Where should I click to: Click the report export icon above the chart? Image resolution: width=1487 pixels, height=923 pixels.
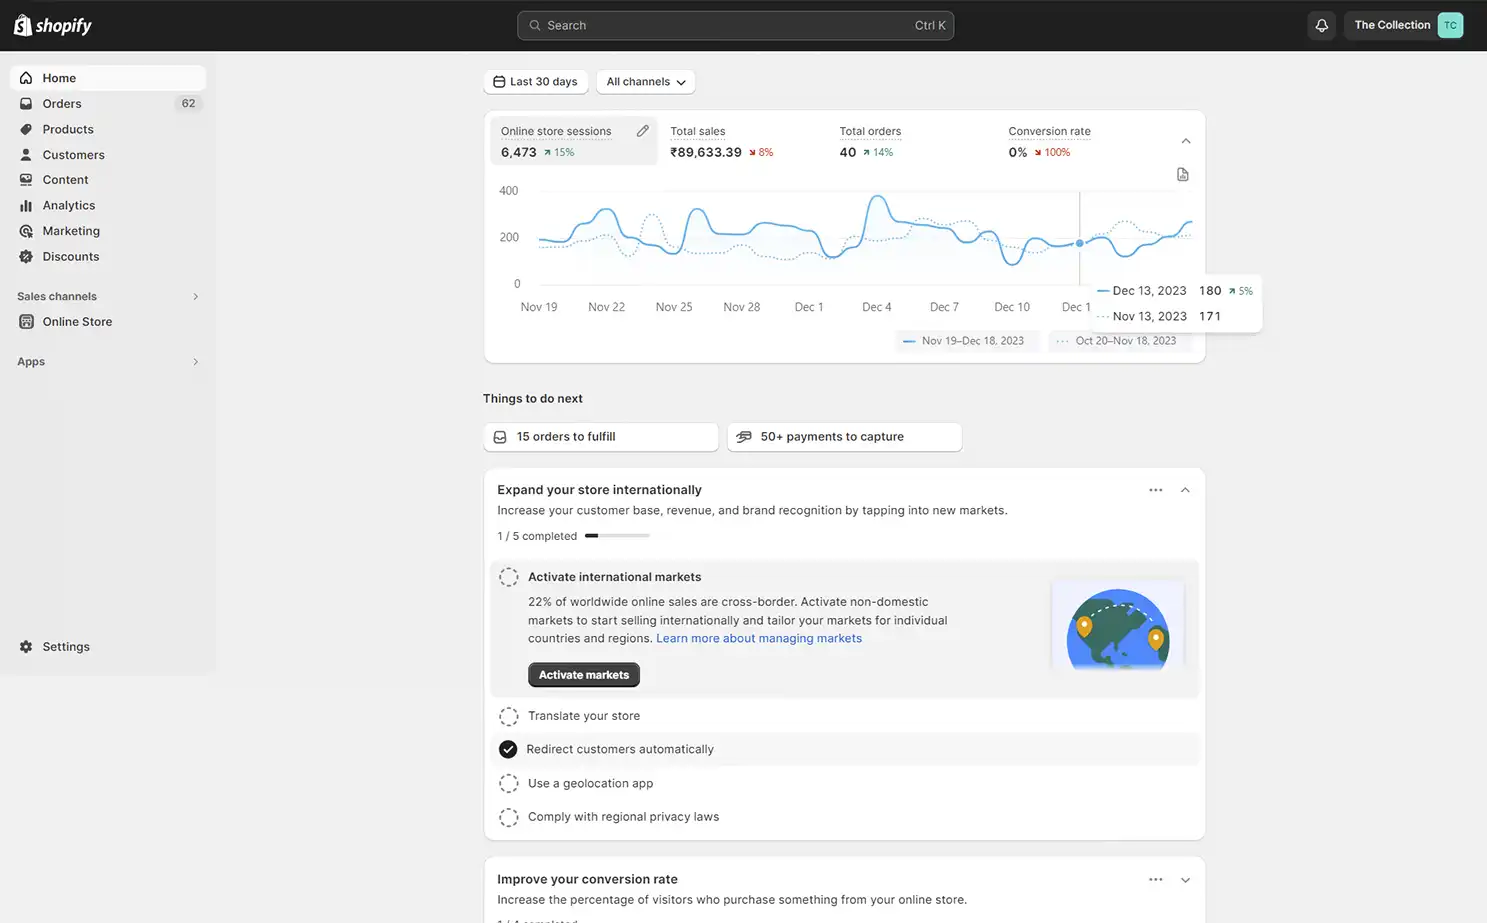point(1182,174)
